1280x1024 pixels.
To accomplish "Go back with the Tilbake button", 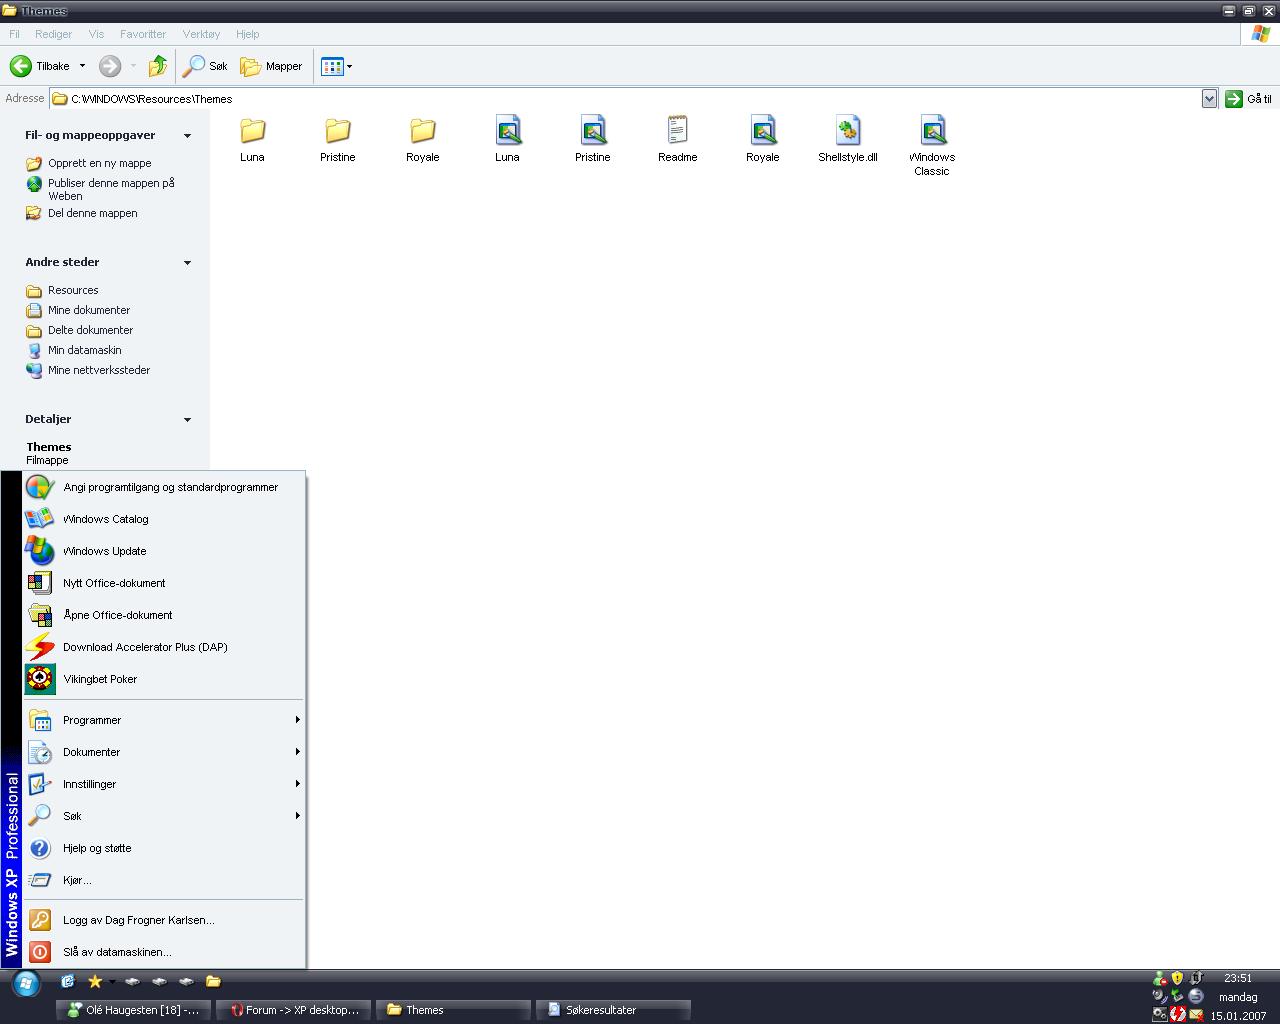I will click(40, 66).
